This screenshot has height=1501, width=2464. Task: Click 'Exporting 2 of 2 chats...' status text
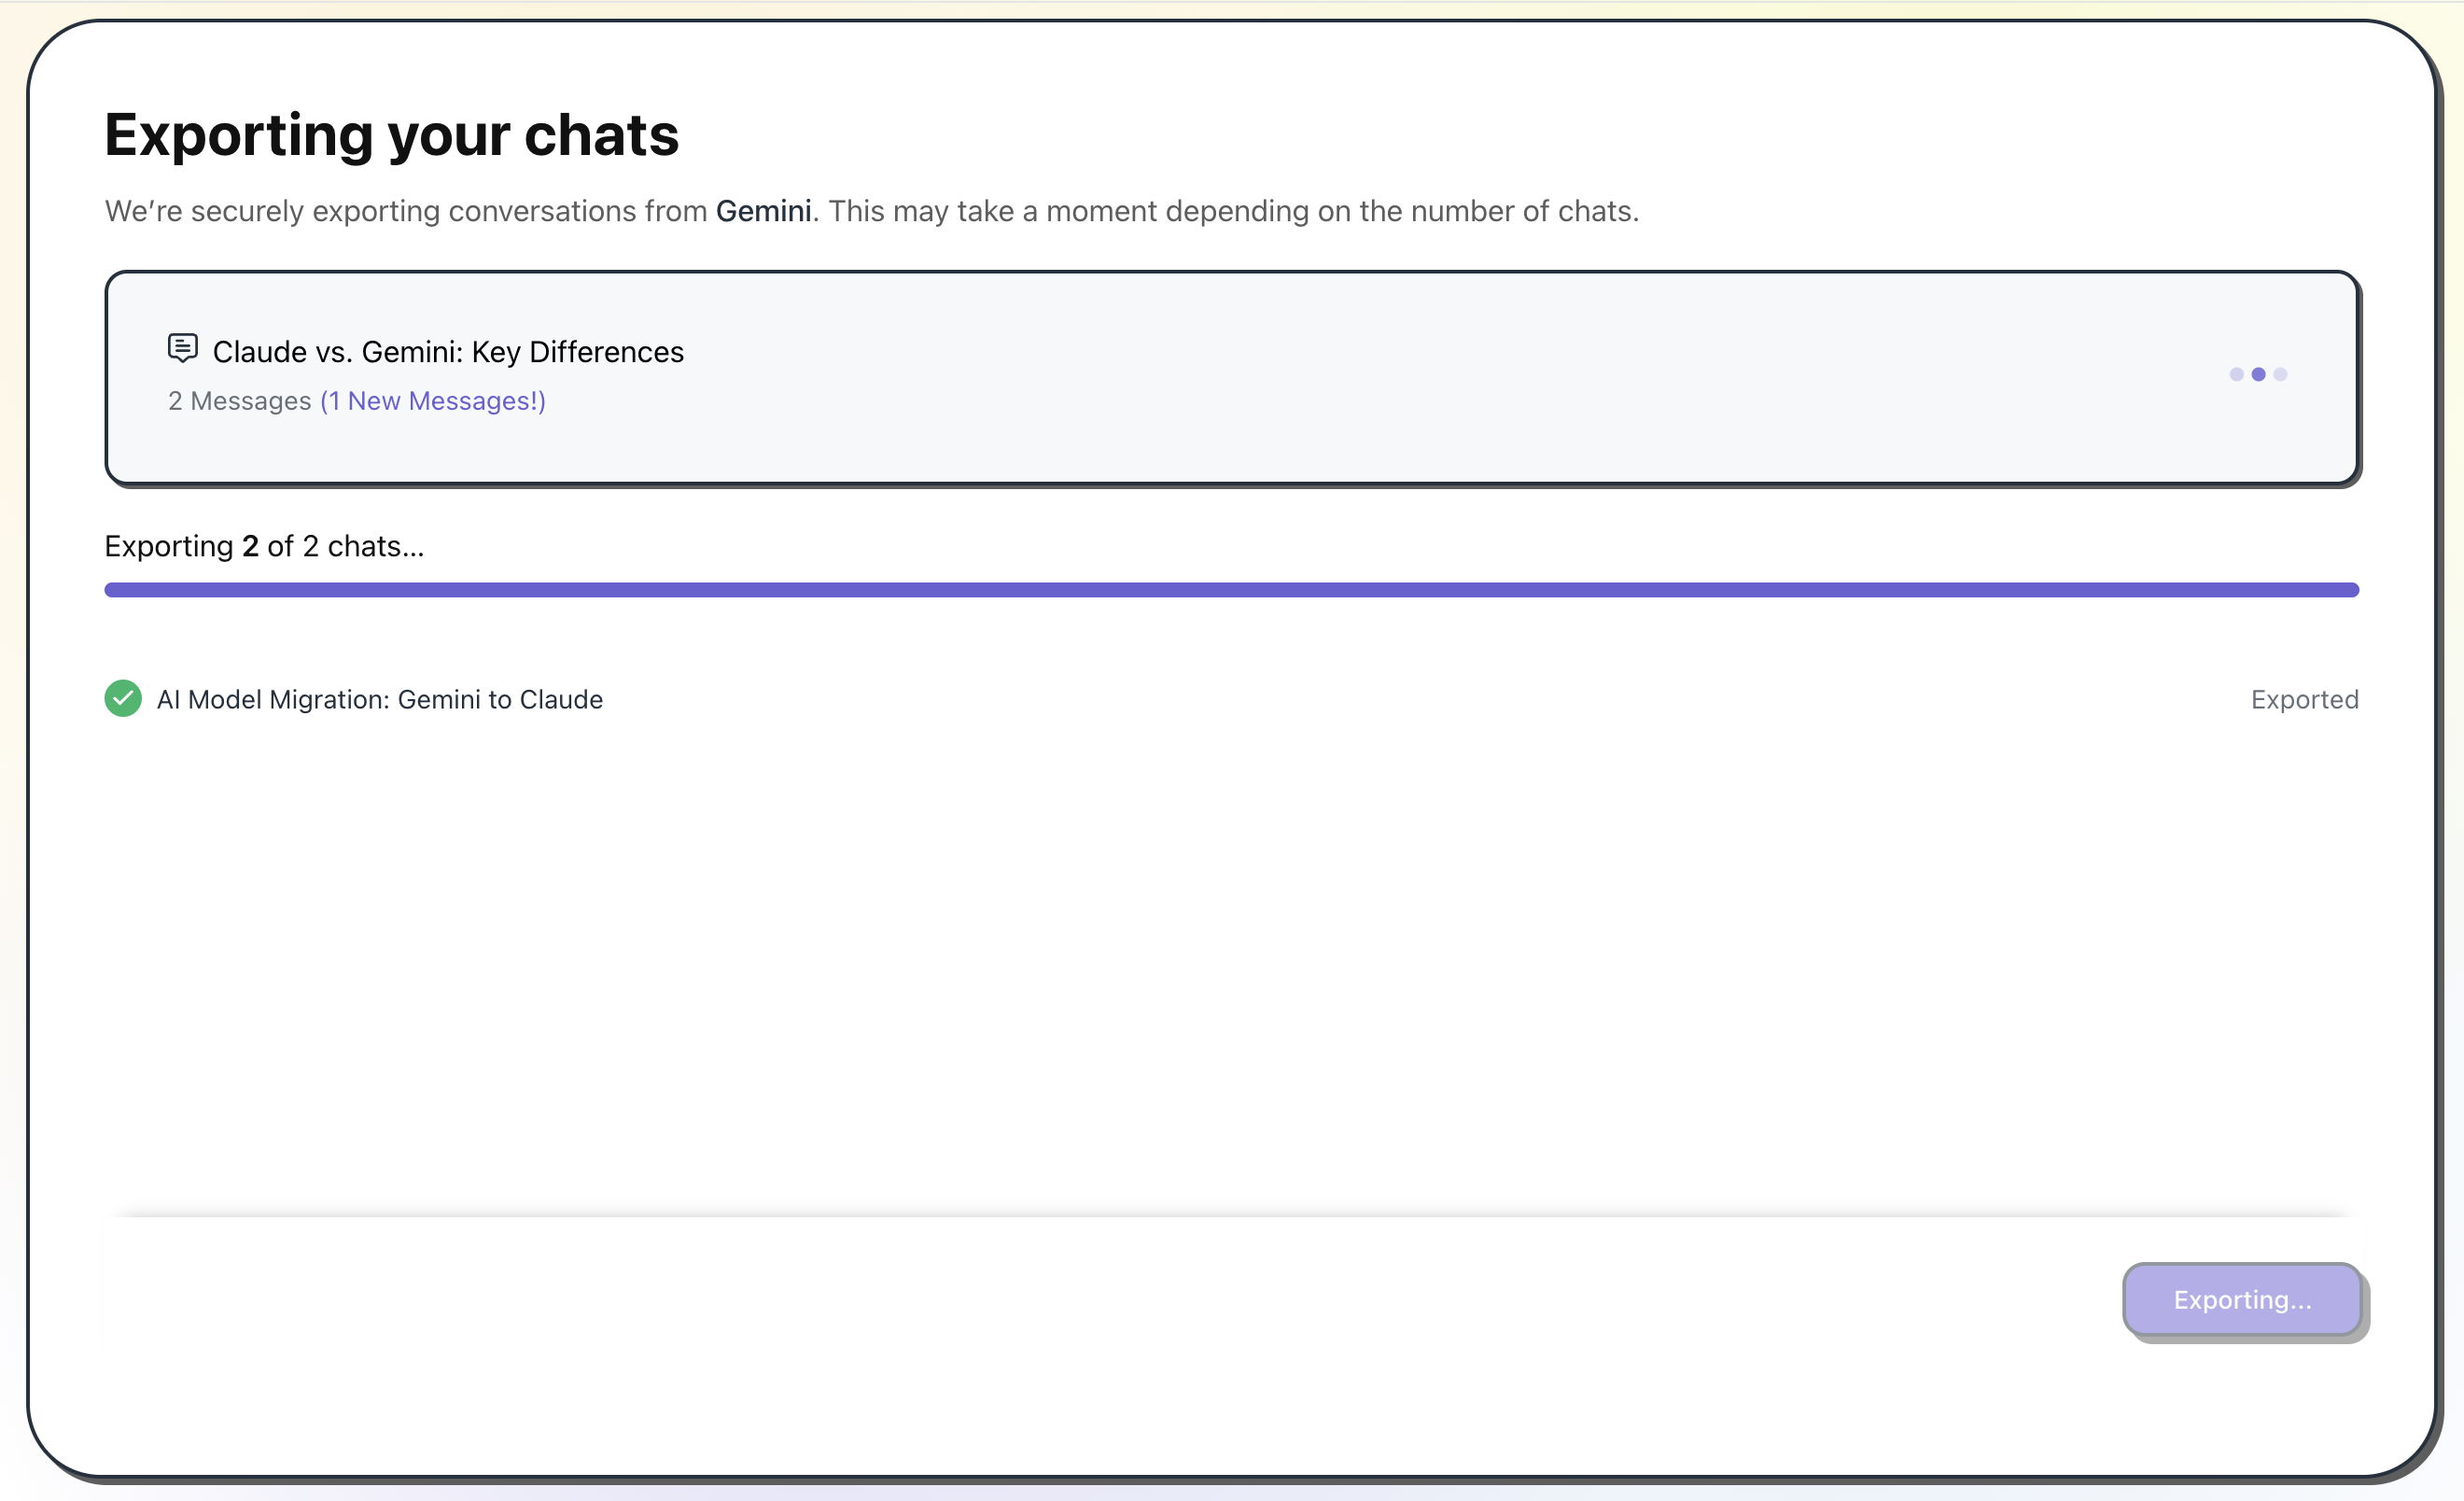[264, 546]
